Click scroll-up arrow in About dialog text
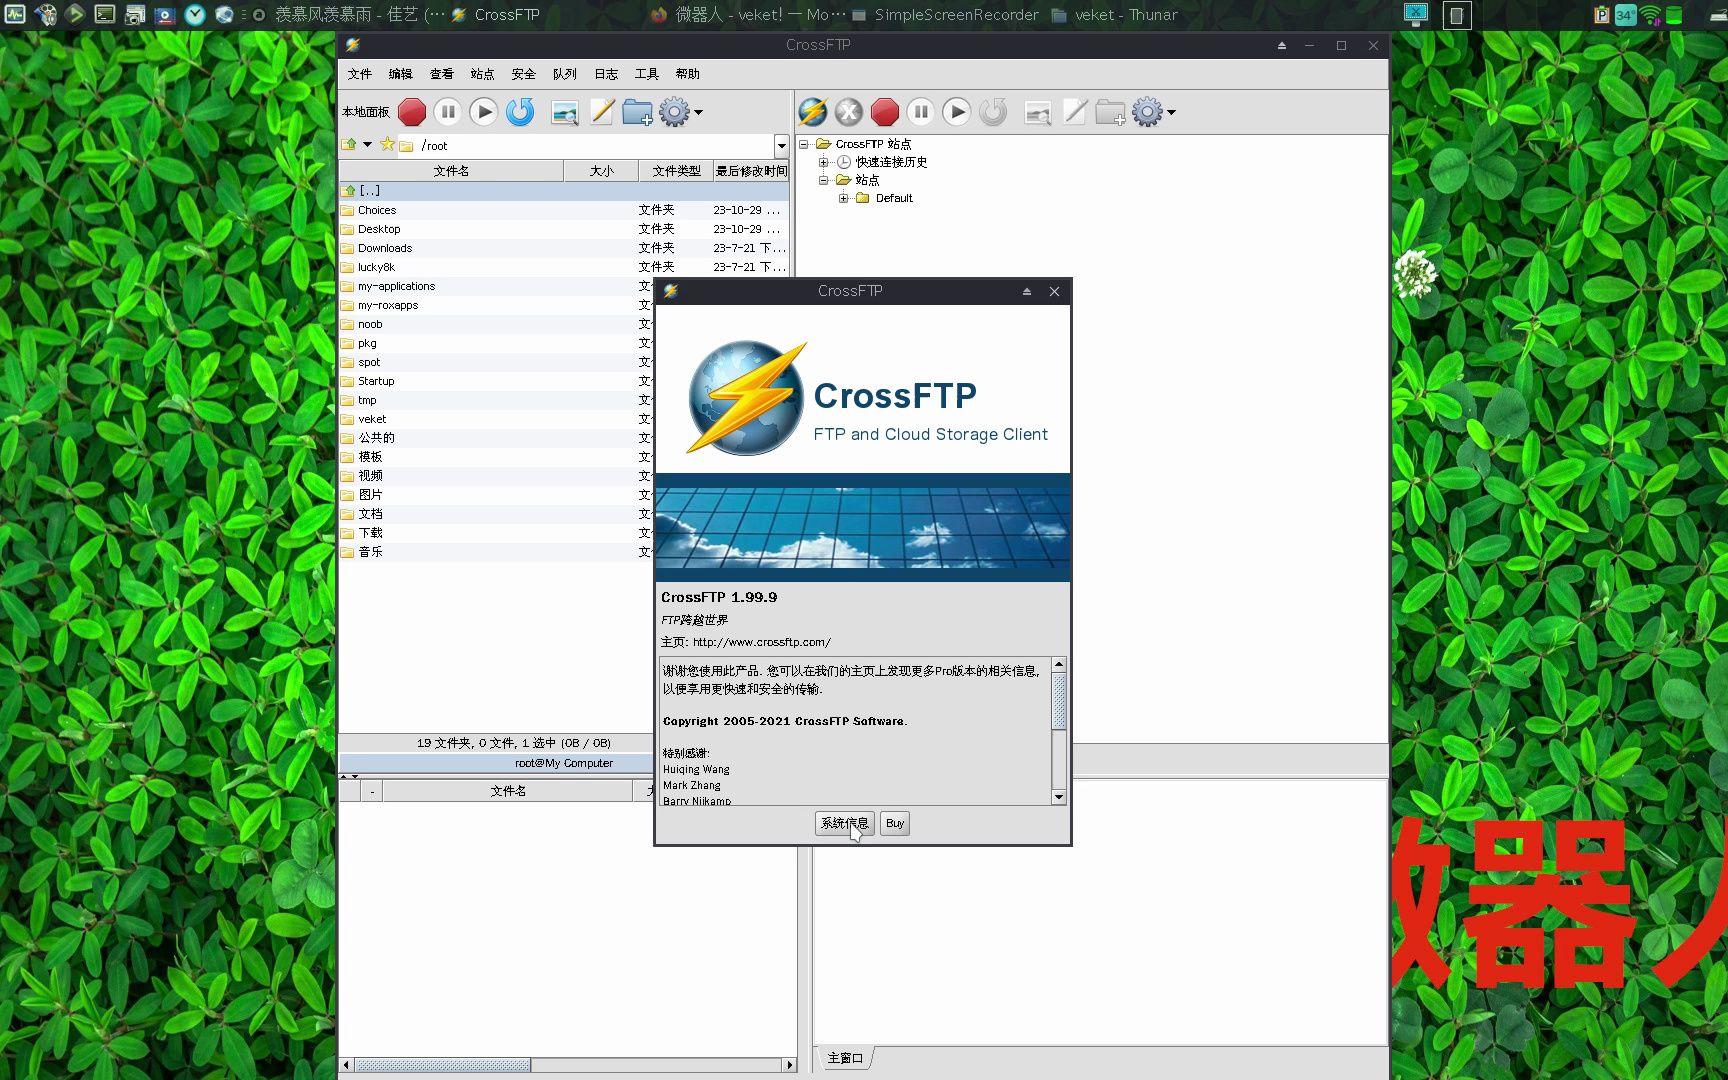Viewport: 1728px width, 1080px height. (1059, 665)
